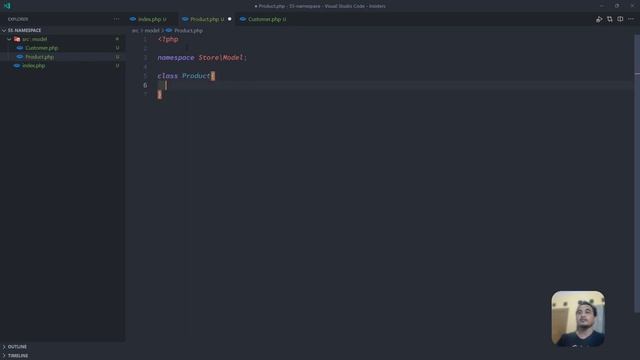Click the webcam overlay thumbnail

(x=578, y=318)
